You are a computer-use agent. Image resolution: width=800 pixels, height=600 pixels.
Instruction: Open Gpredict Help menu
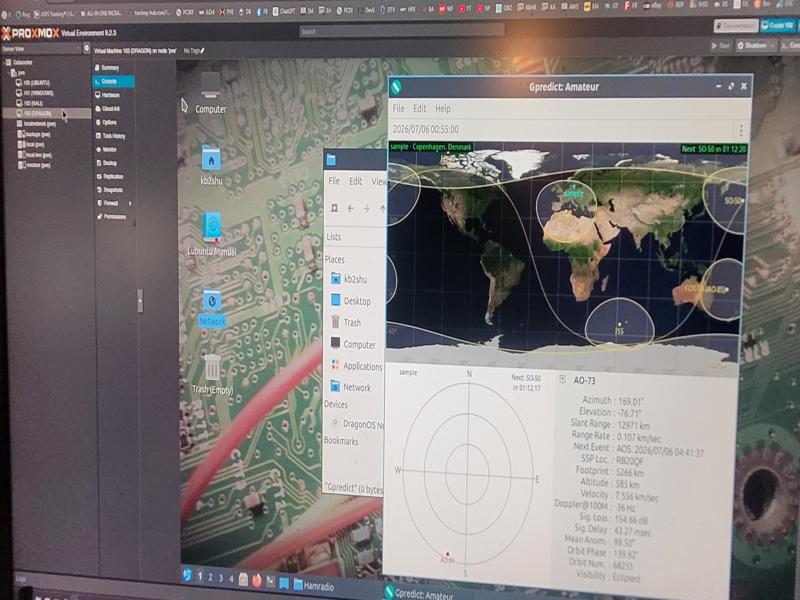click(443, 108)
